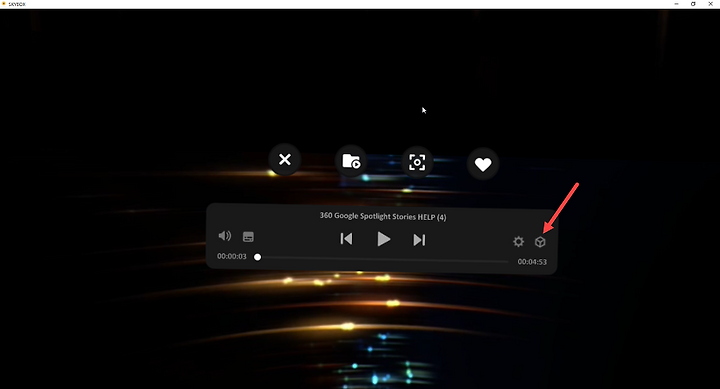
Task: Close the player with the X button
Action: [285, 159]
